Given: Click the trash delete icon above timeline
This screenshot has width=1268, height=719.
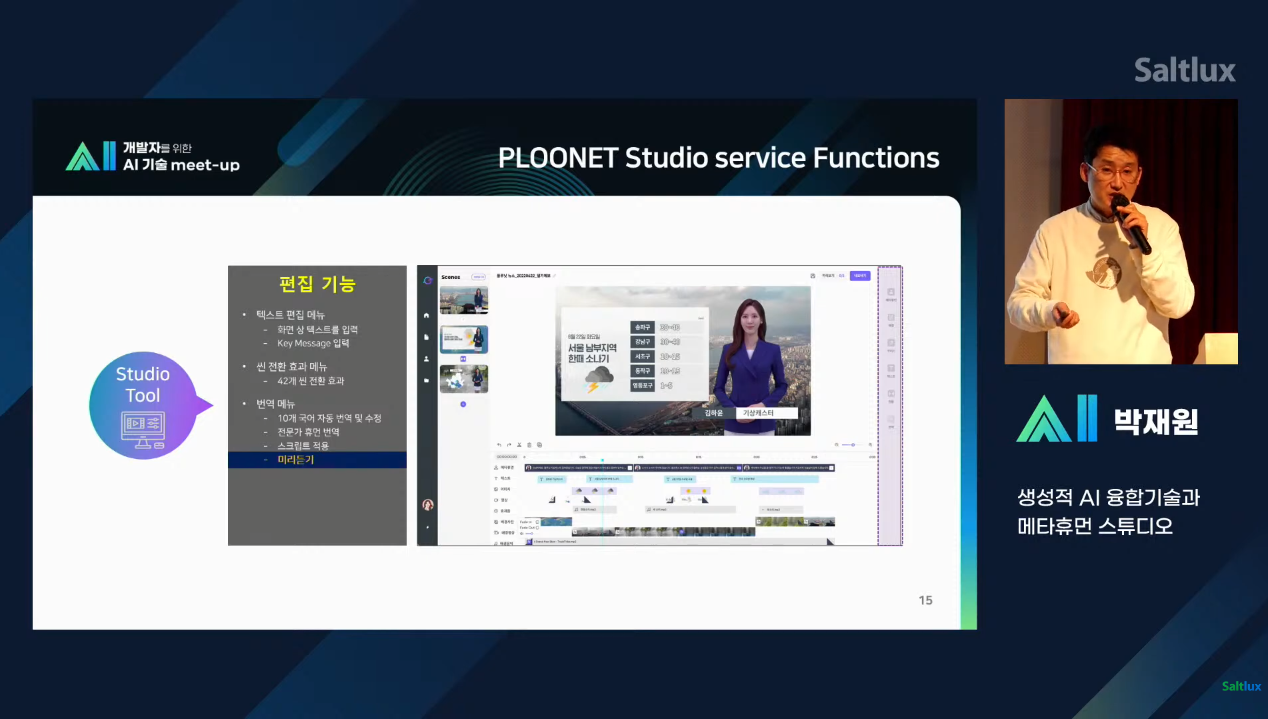Looking at the screenshot, I should pos(529,445).
